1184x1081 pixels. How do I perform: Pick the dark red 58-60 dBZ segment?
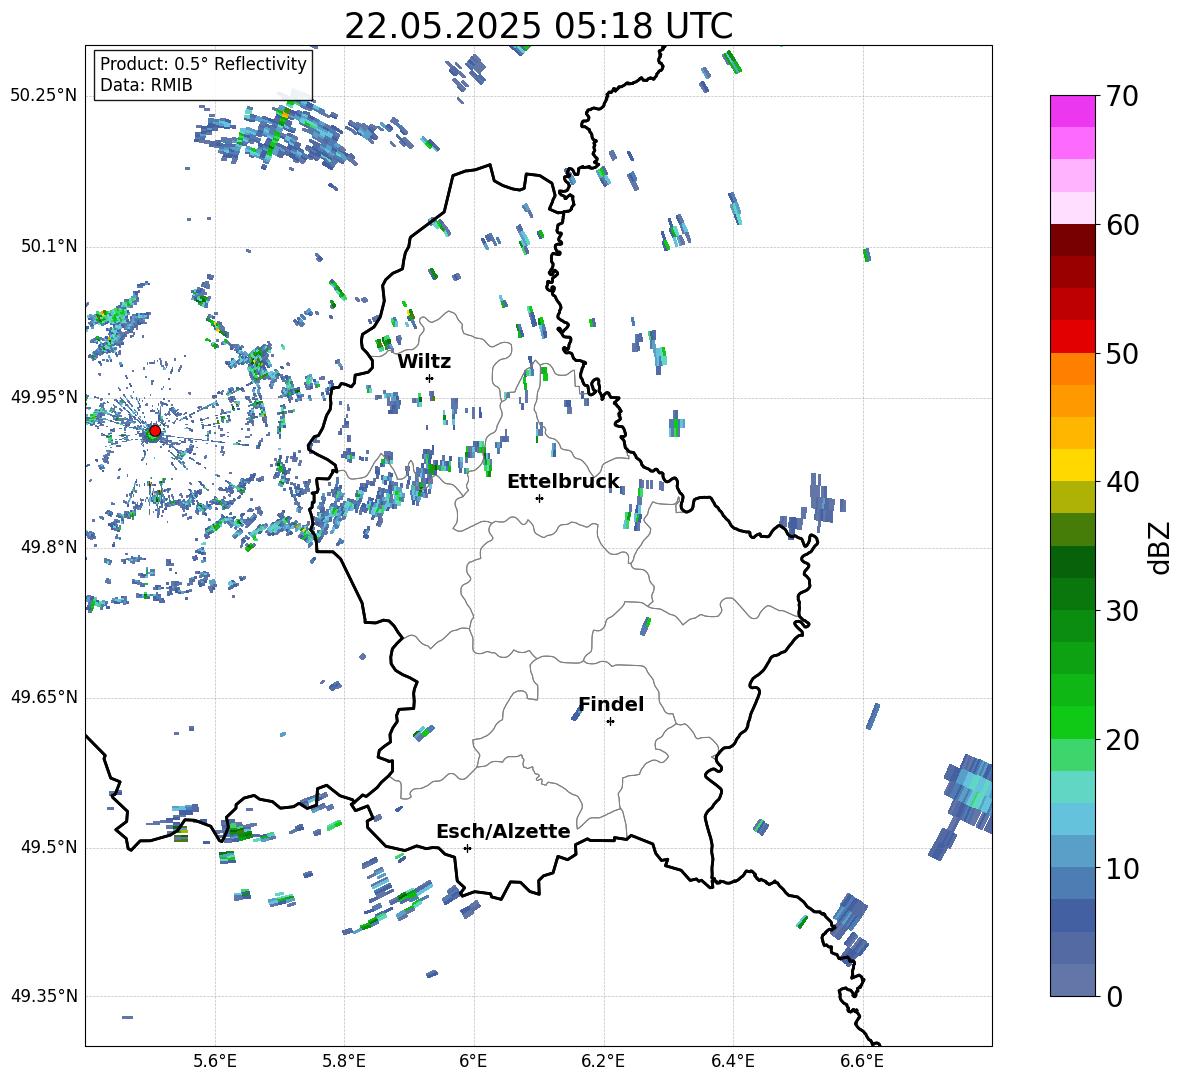click(1073, 240)
